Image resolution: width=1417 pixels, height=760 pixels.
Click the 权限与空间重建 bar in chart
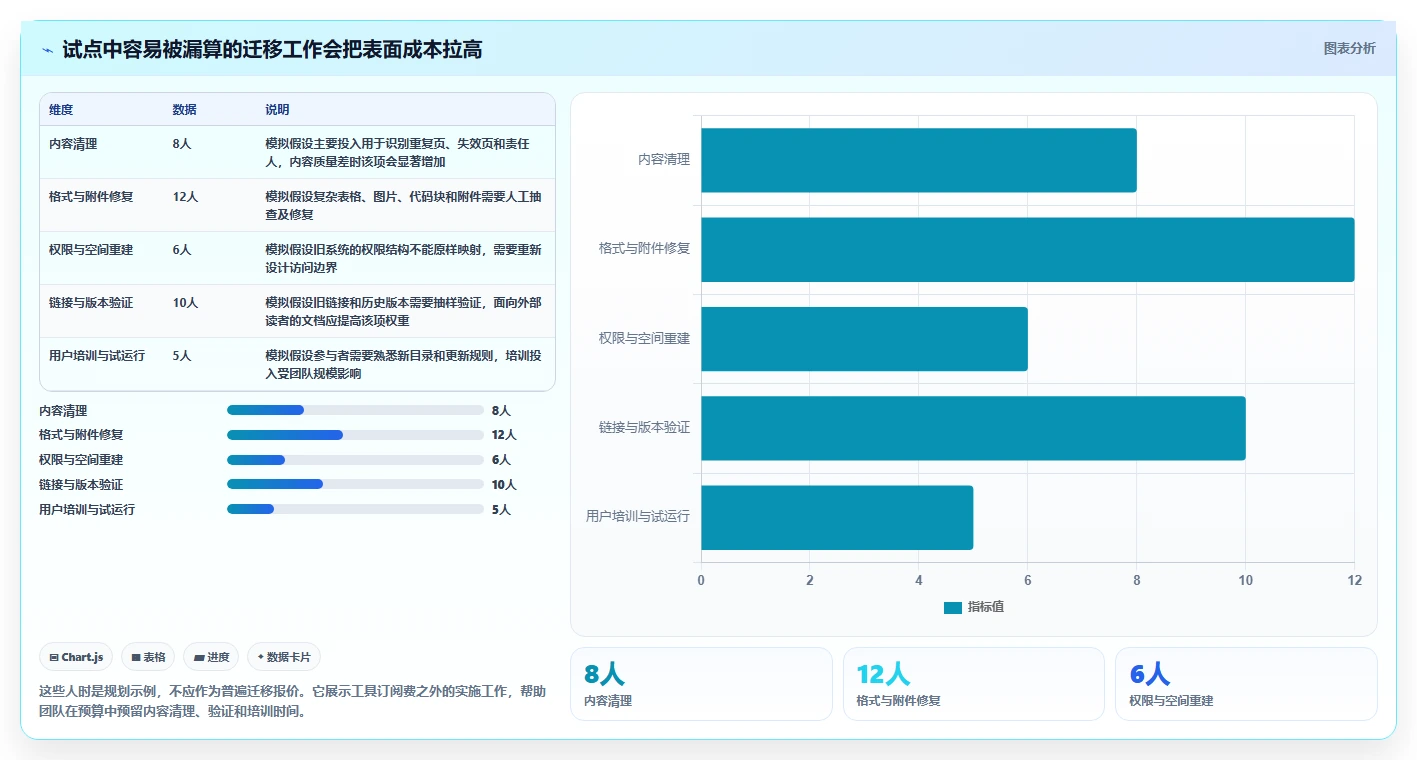(x=864, y=339)
